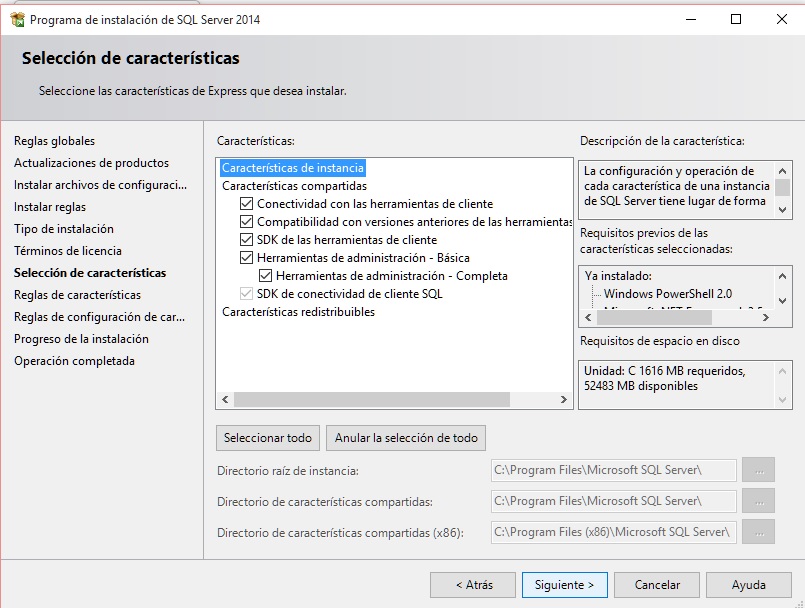This screenshot has height=608, width=805.
Task: Click Seleccionar todo
Action: pyautogui.click(x=267, y=437)
